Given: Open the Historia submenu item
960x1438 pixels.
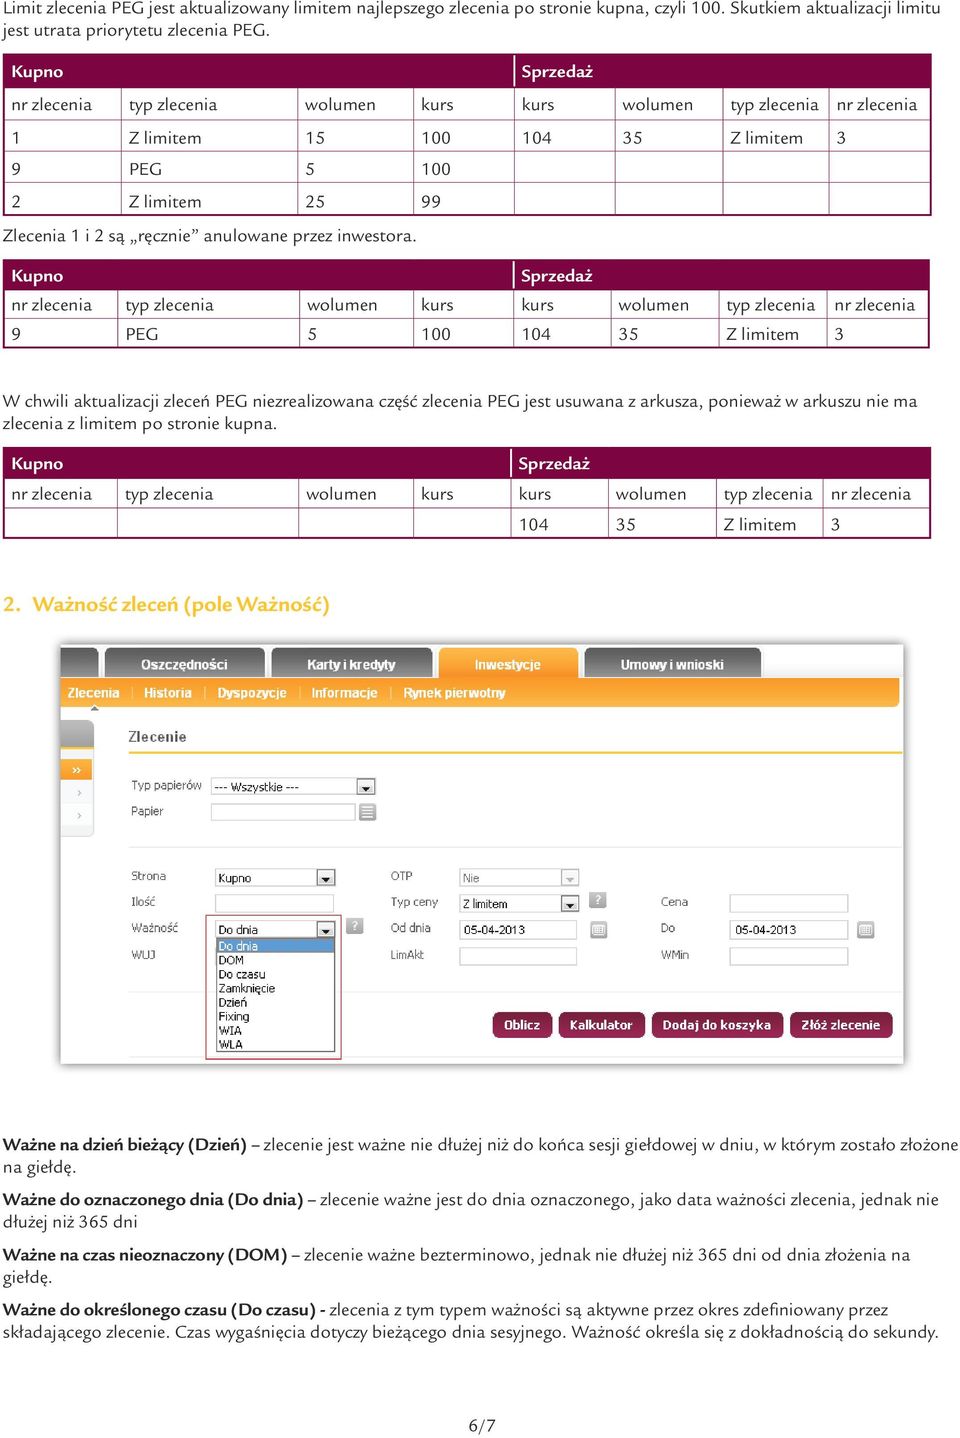Looking at the screenshot, I should [x=168, y=692].
